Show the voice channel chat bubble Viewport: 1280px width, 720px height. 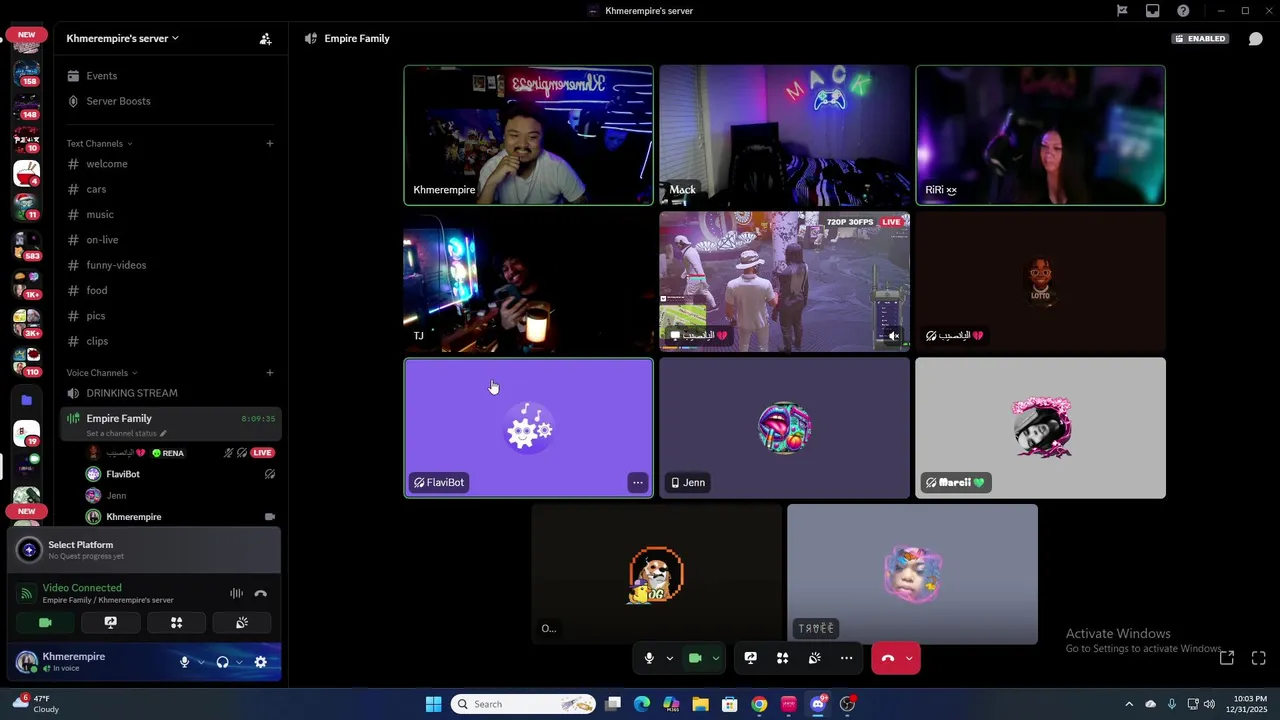(x=1255, y=39)
